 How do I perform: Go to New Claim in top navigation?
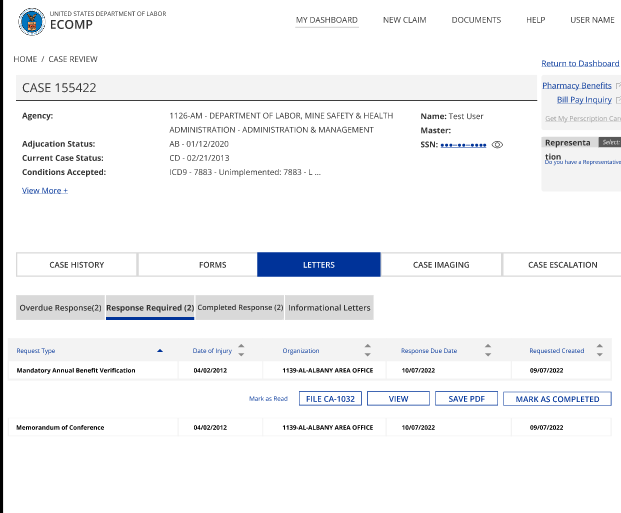coord(404,20)
